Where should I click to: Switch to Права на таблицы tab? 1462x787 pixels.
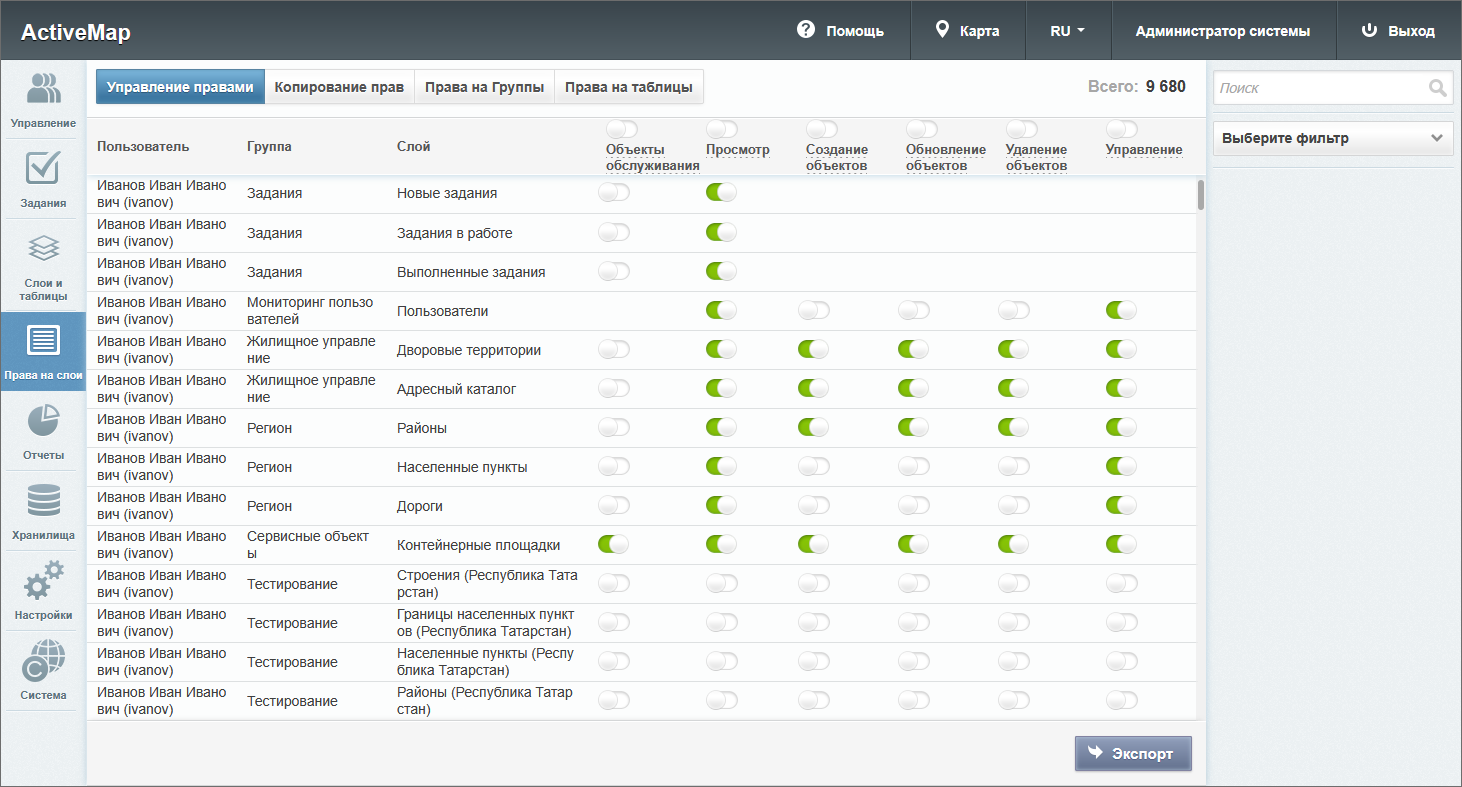(x=628, y=87)
